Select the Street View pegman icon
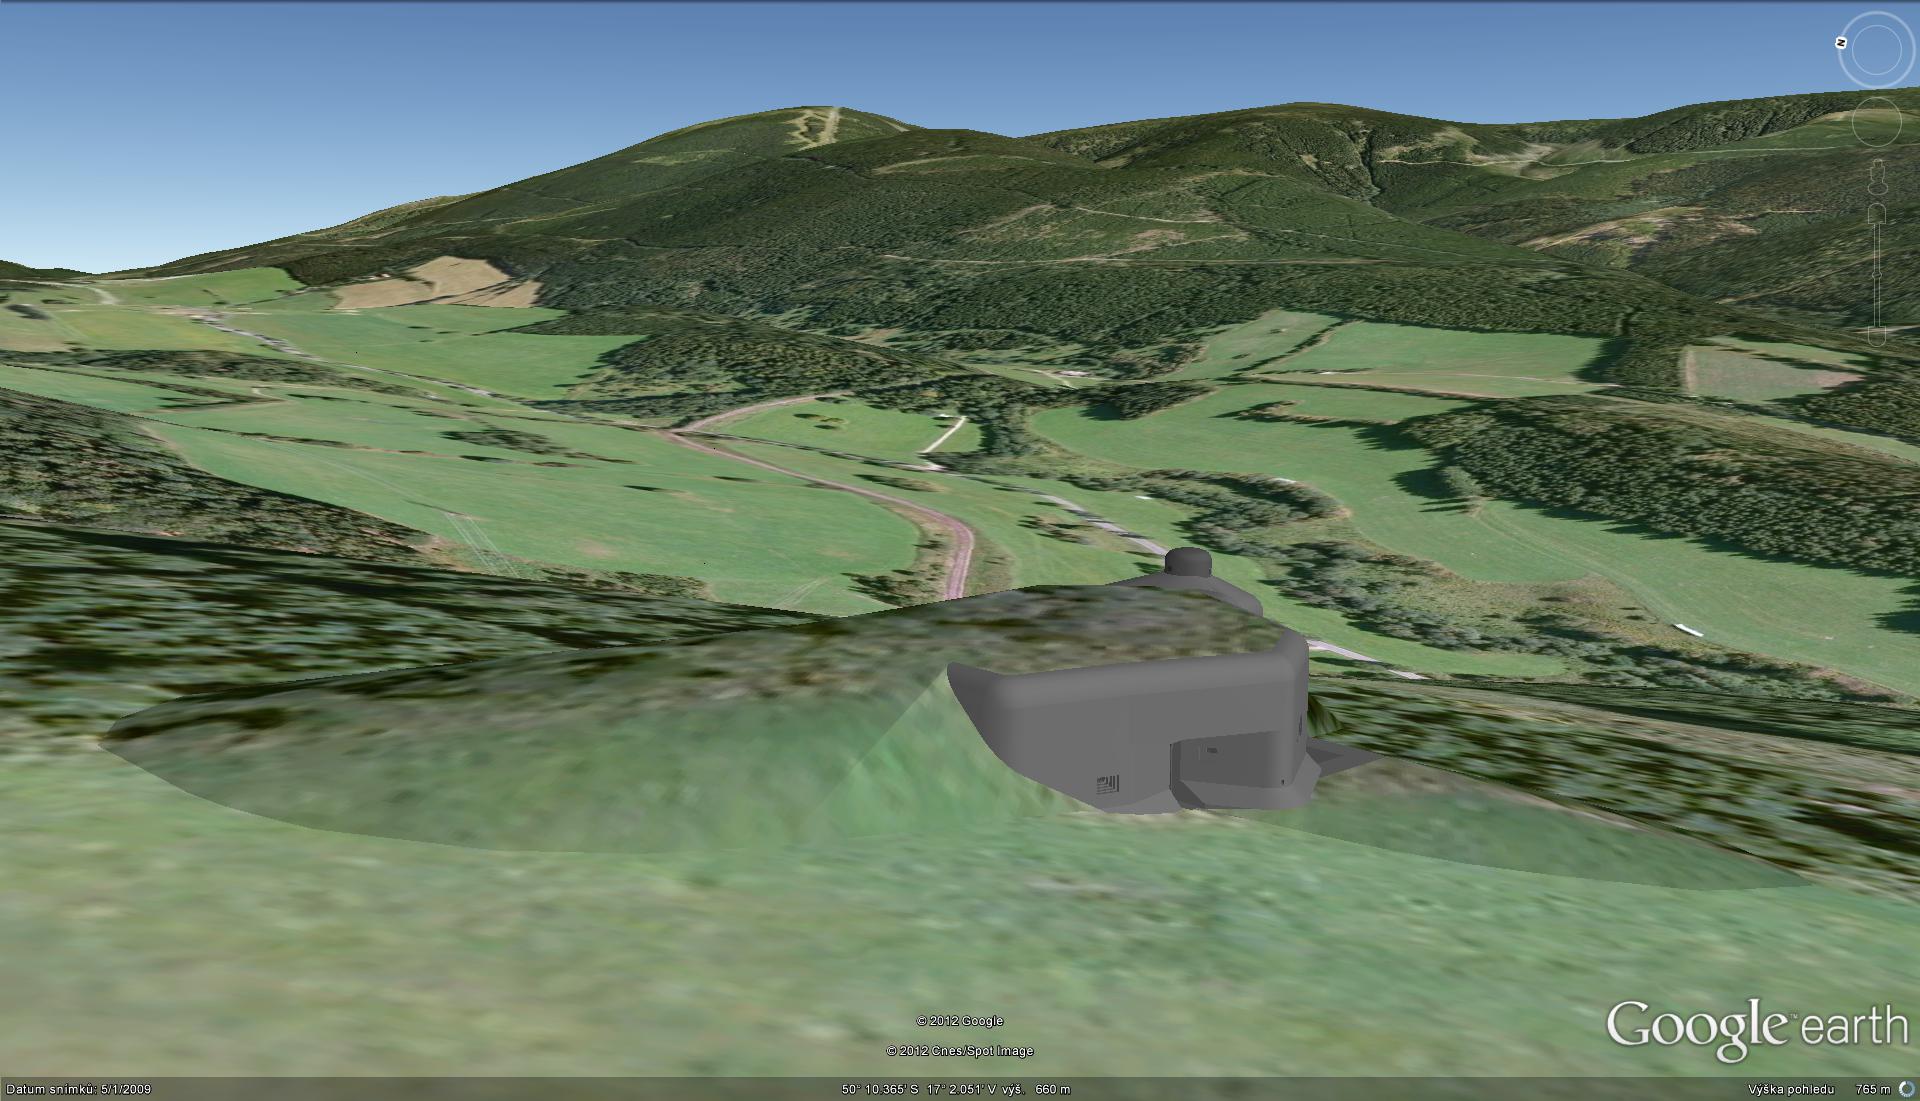Viewport: 1920px width, 1101px height. pyautogui.click(x=1877, y=177)
